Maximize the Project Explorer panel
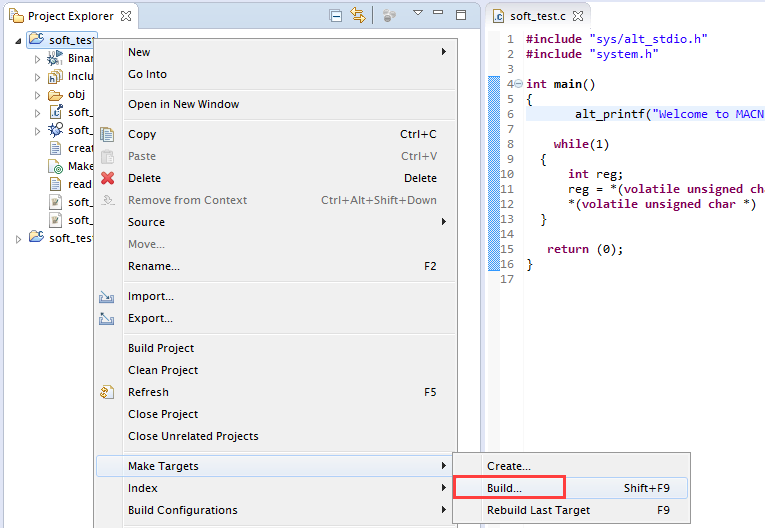 (x=461, y=15)
